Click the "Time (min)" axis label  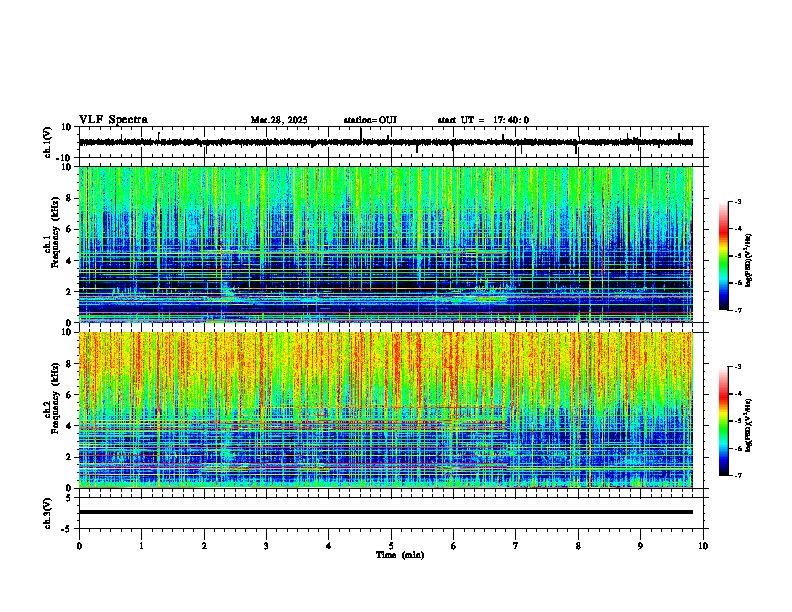400,555
